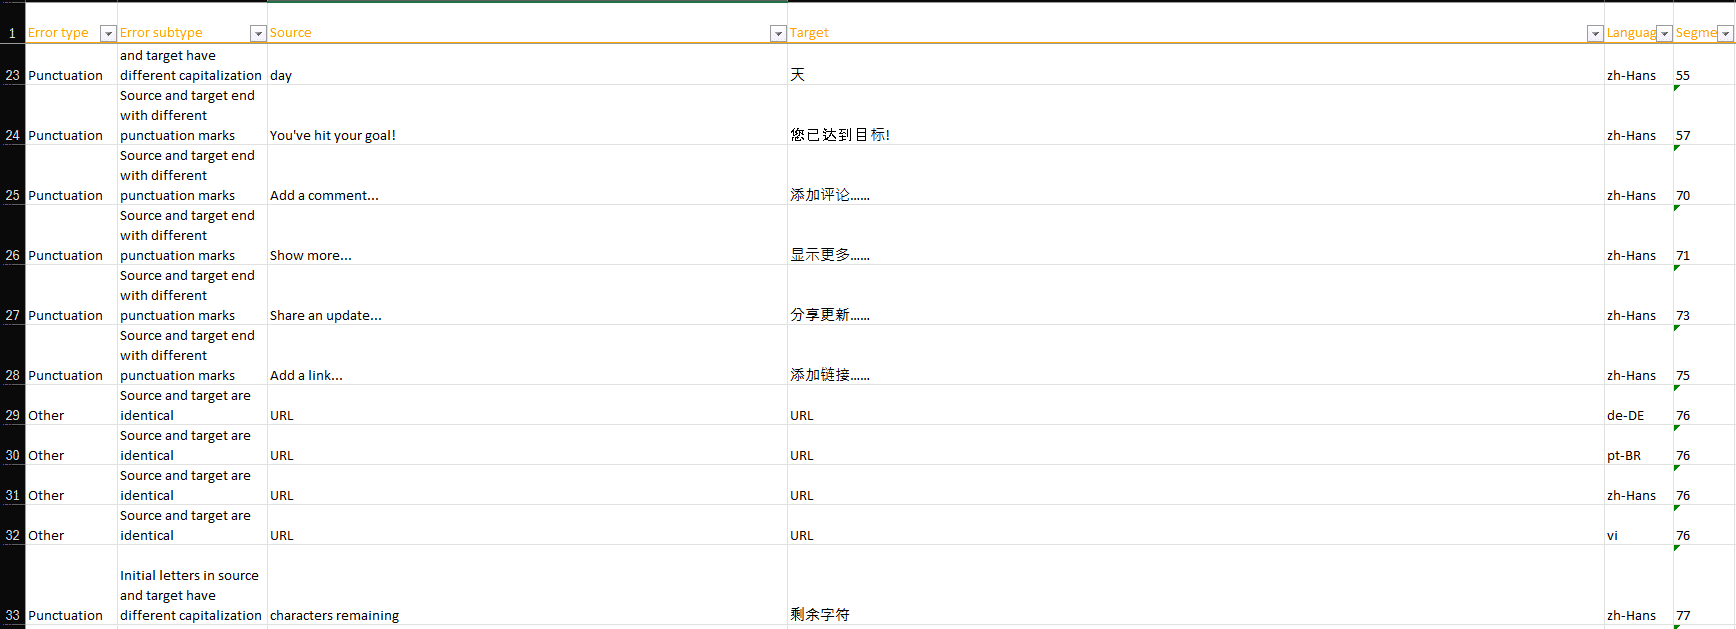Open the Language column filter dropdown
Screen dimensions: 1736x629
pos(1664,34)
